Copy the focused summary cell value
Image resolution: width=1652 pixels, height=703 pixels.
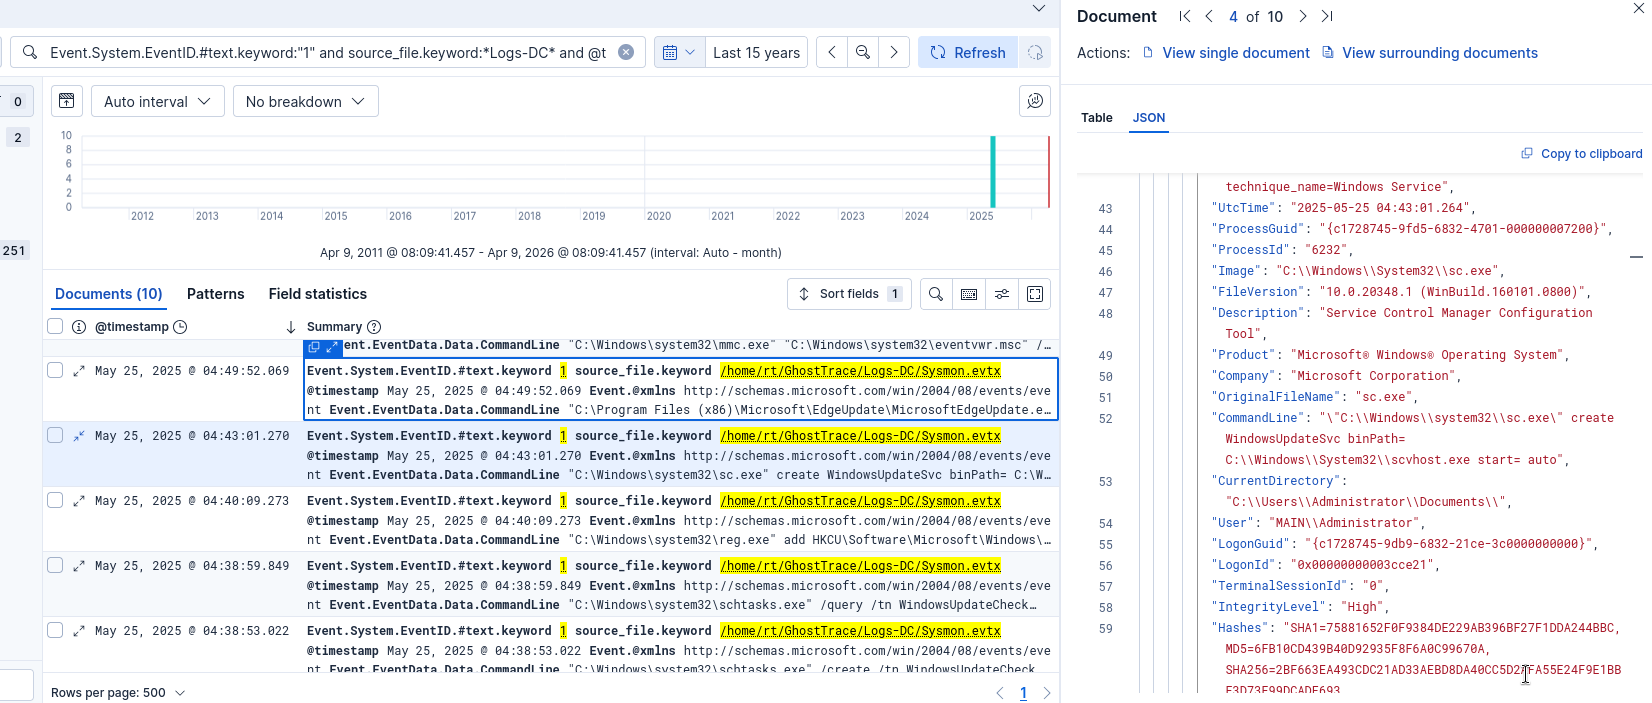coord(314,347)
